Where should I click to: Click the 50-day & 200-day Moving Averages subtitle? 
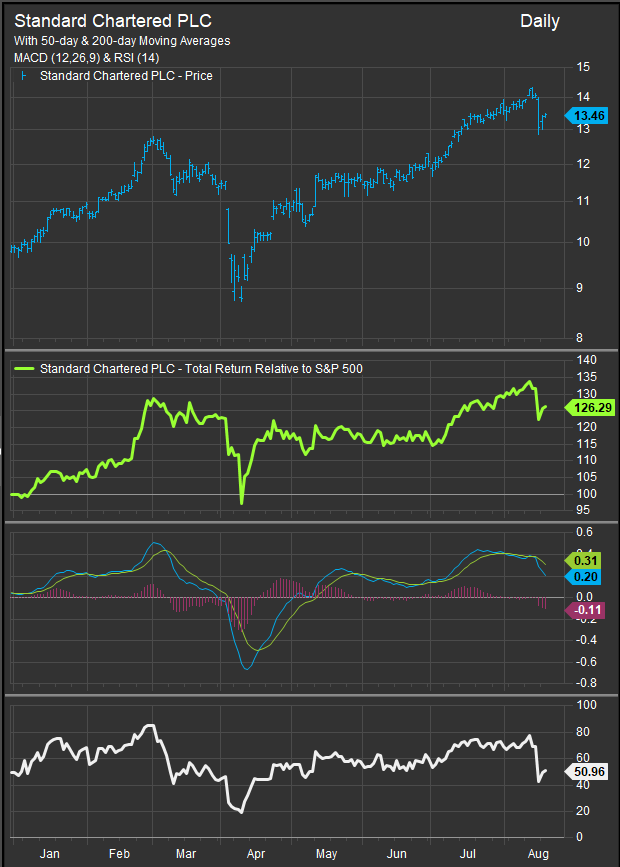(x=122, y=41)
